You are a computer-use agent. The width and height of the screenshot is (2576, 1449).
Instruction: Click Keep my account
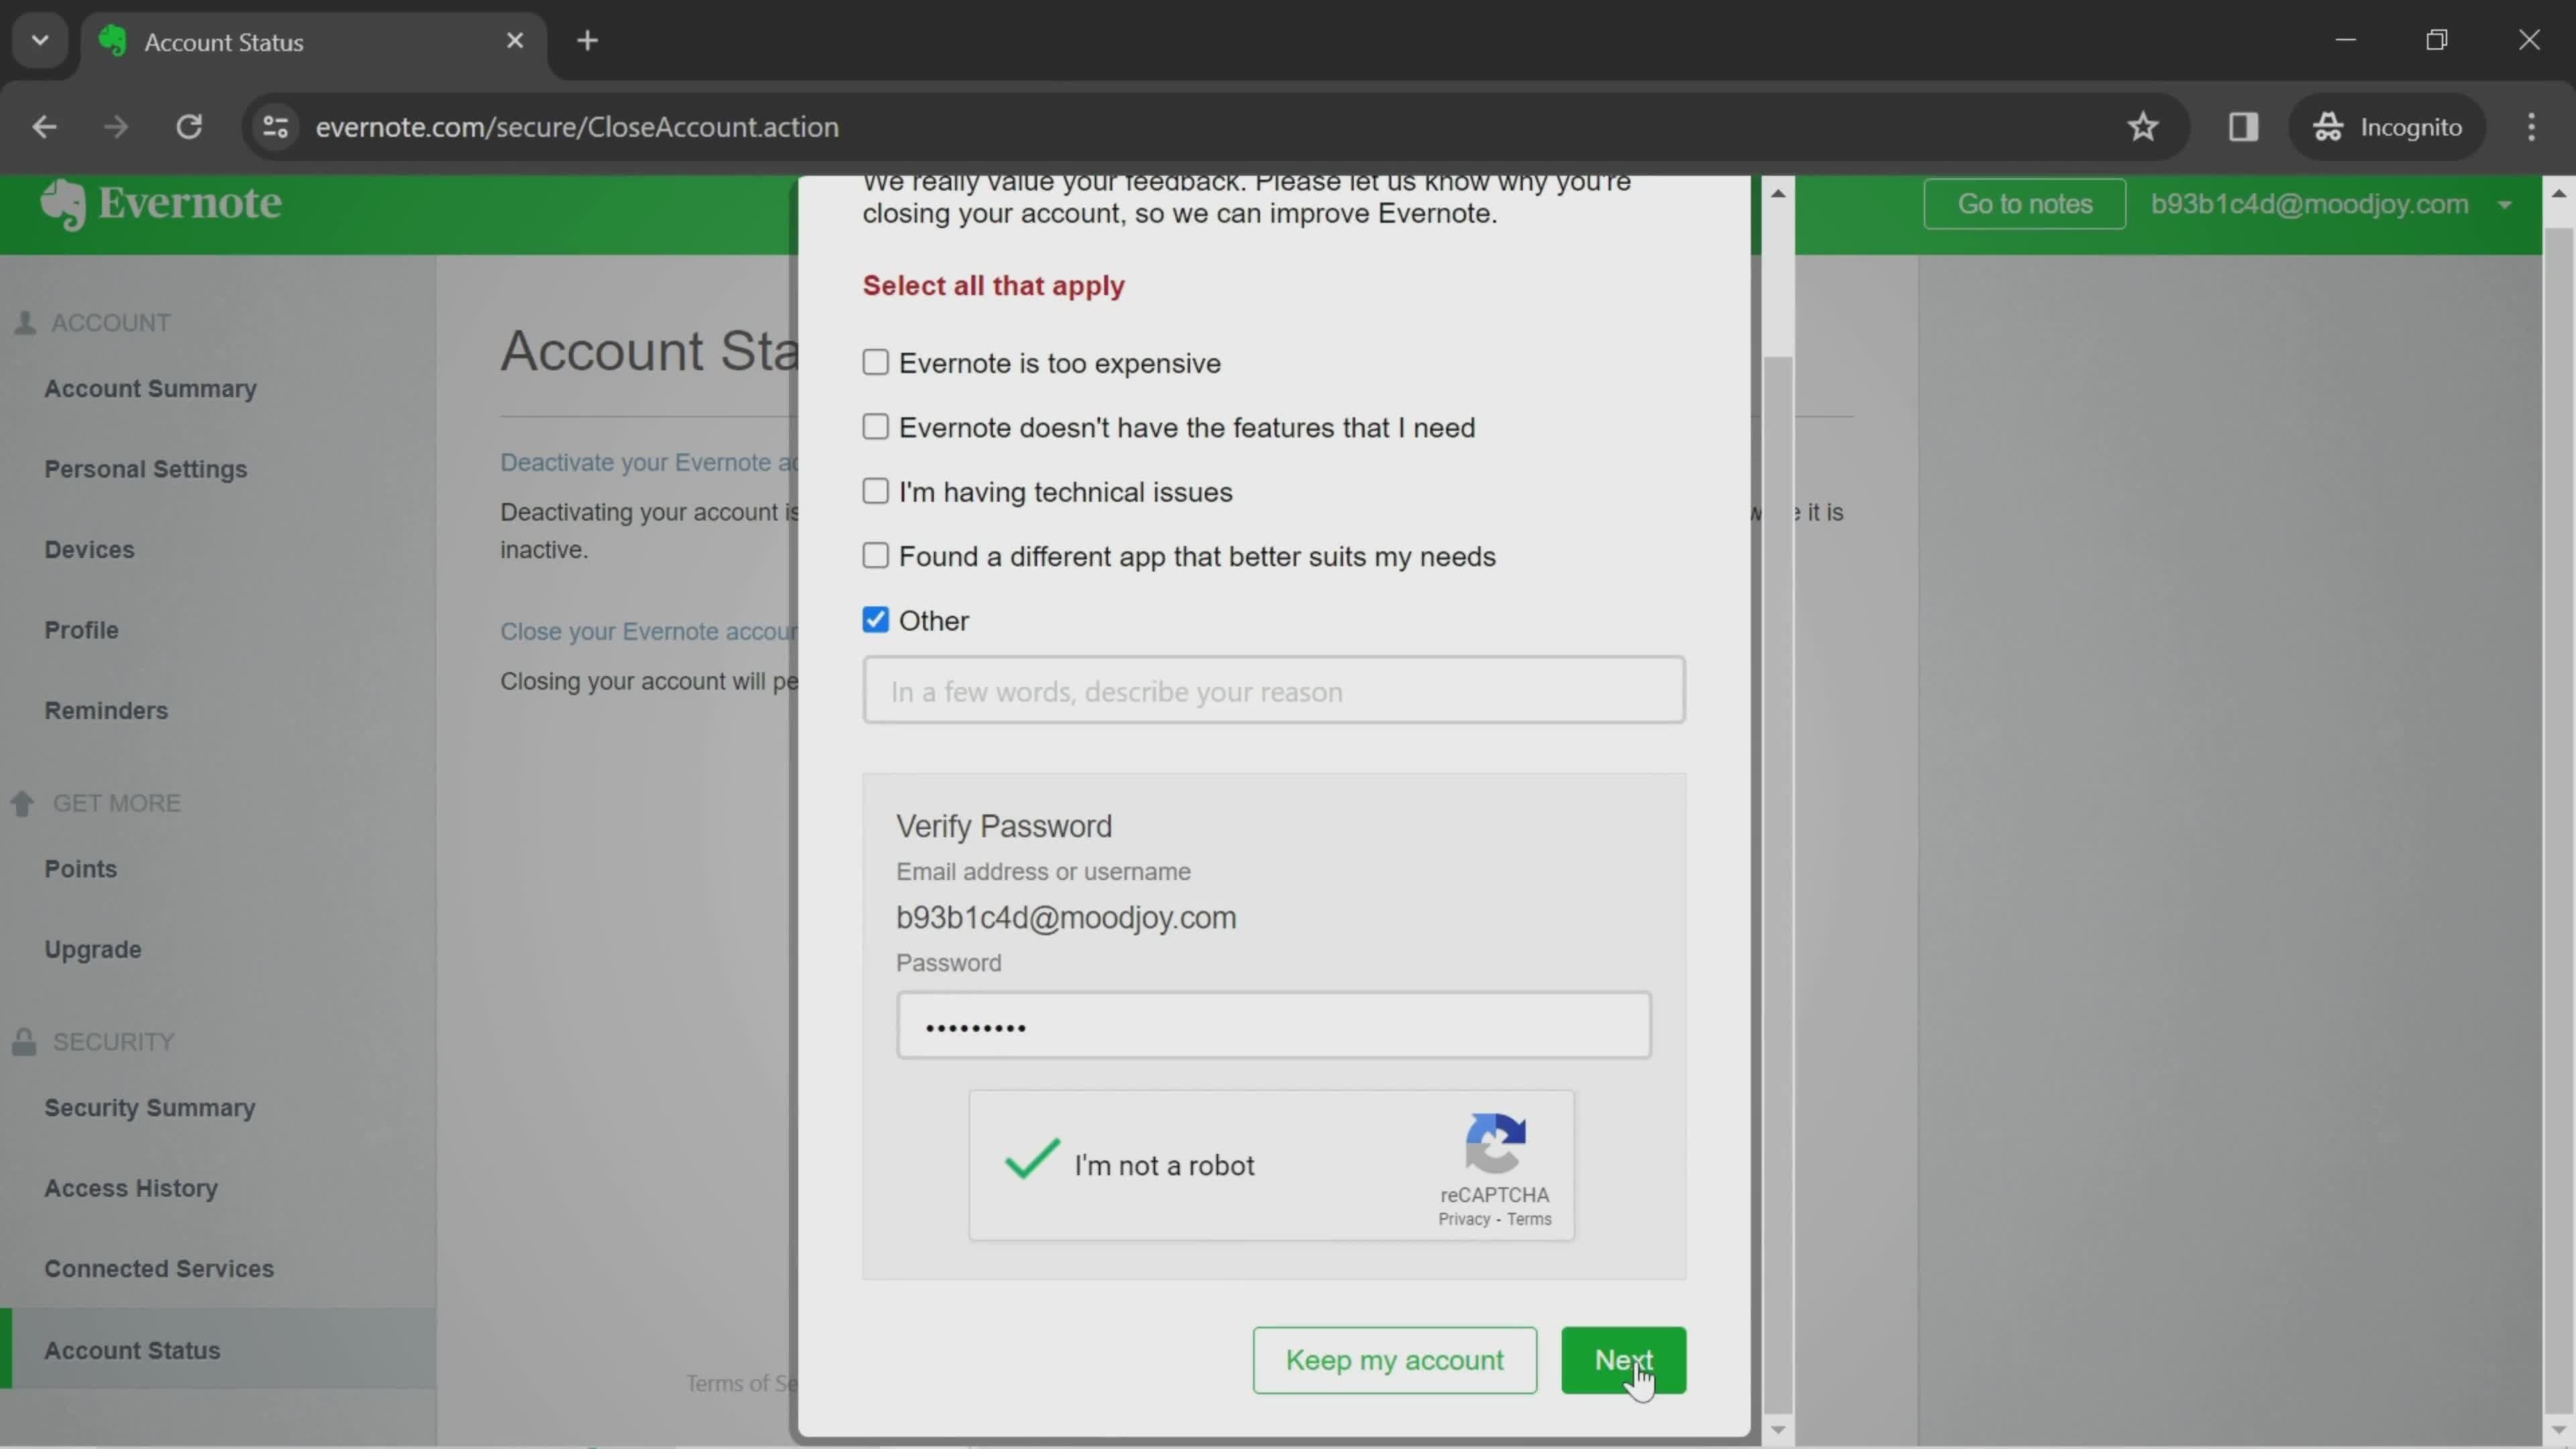[1394, 1360]
